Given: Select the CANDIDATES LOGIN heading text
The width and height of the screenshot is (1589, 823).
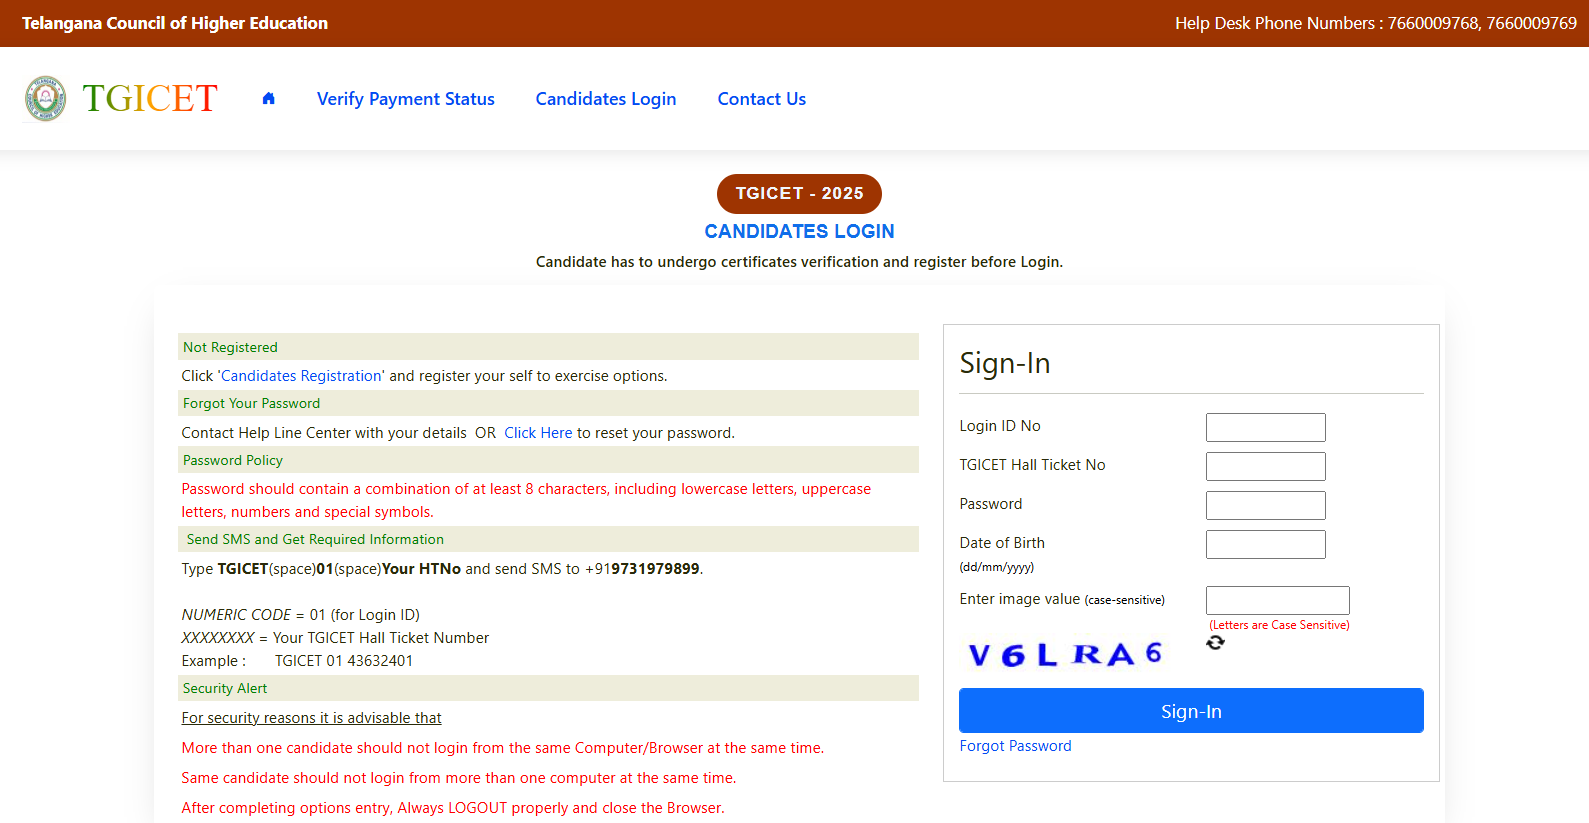Looking at the screenshot, I should pos(799,231).
